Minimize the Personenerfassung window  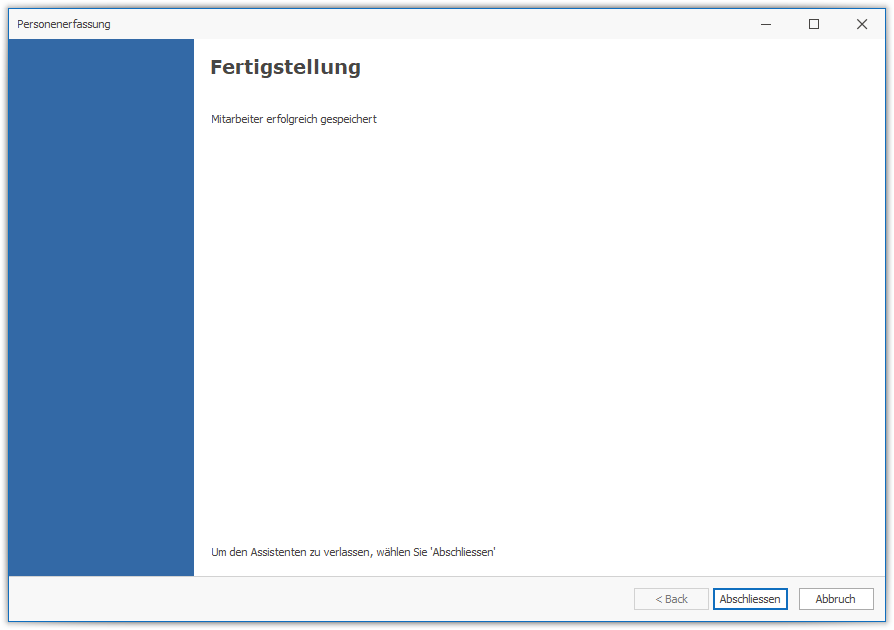(765, 24)
